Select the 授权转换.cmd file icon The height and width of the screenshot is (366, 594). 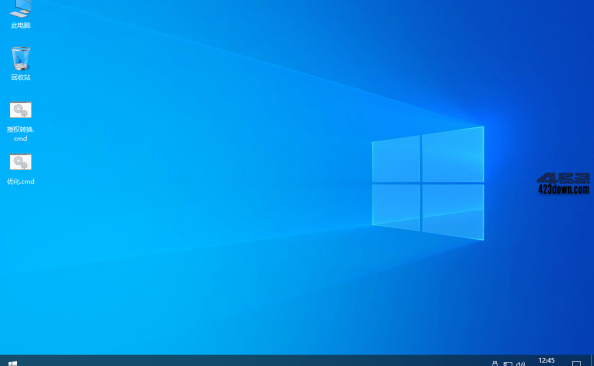point(20,122)
